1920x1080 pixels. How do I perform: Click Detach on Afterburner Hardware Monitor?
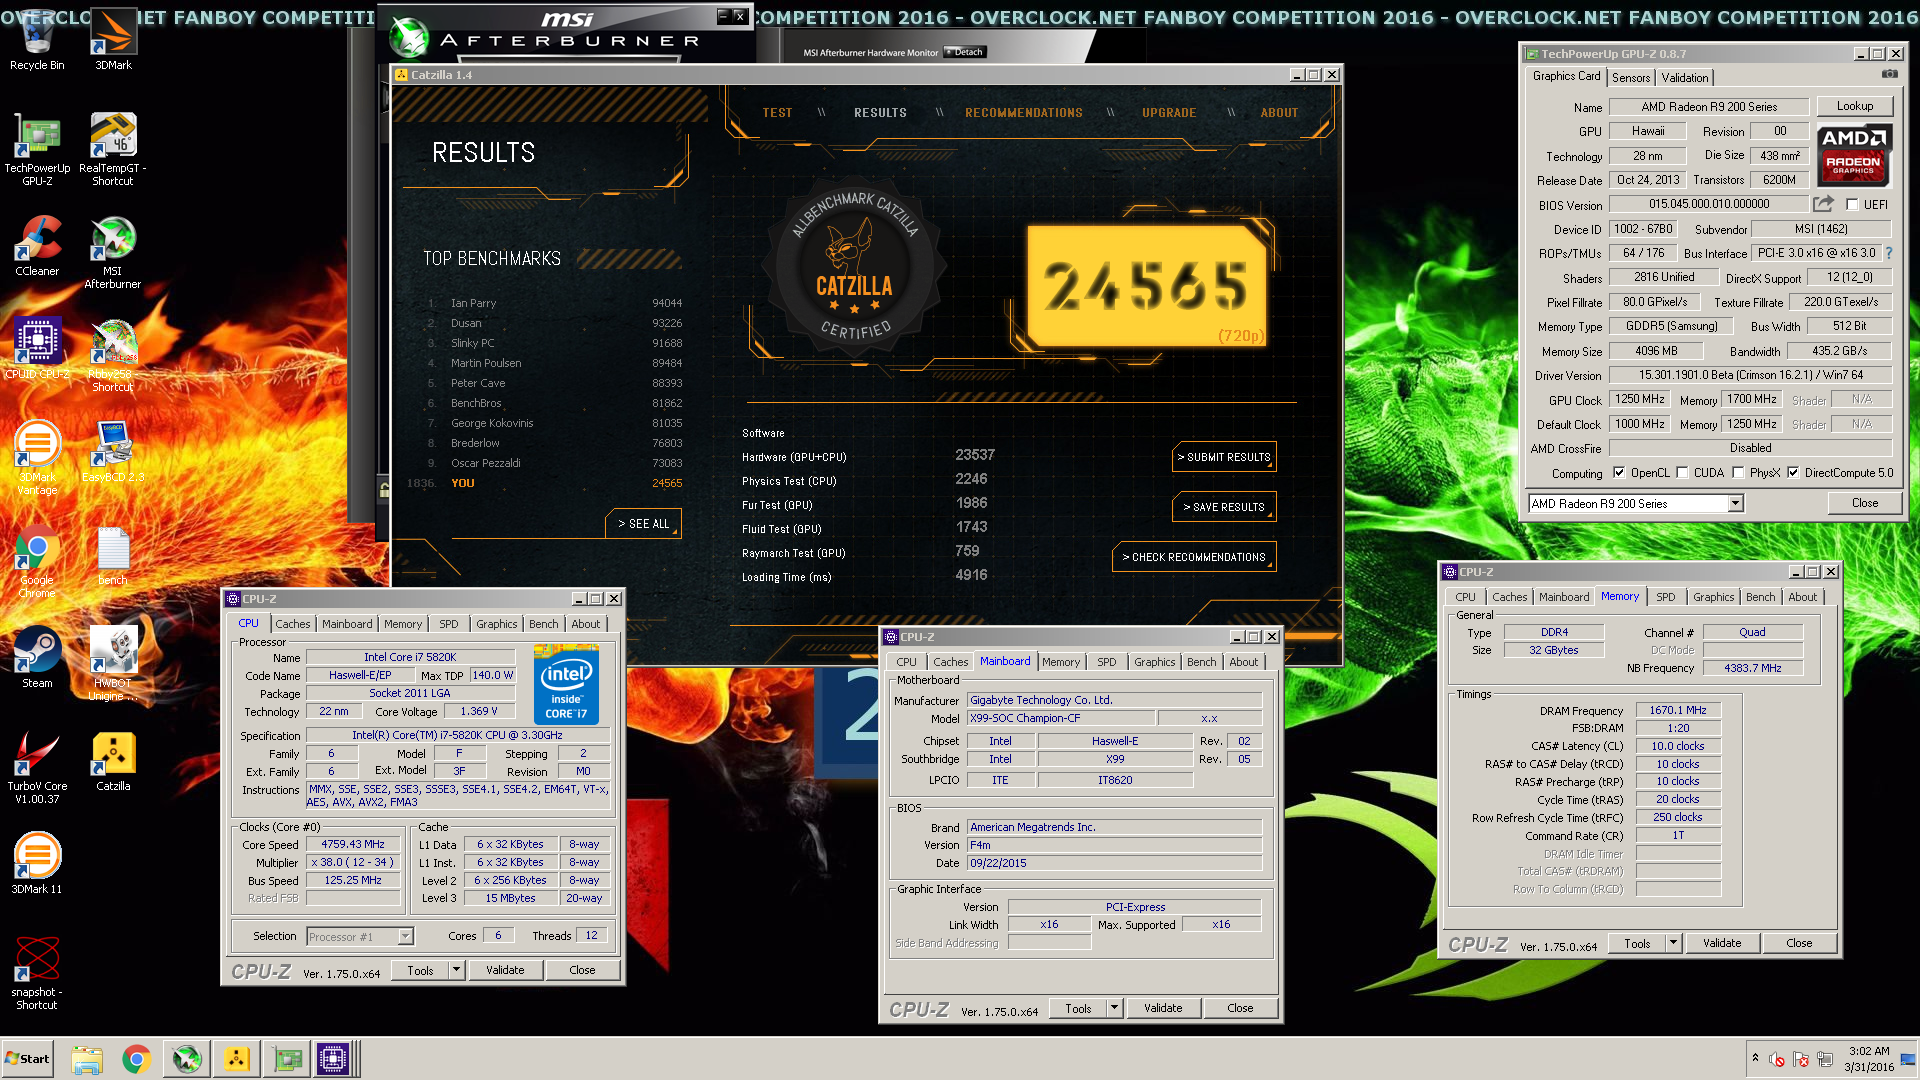(x=965, y=52)
